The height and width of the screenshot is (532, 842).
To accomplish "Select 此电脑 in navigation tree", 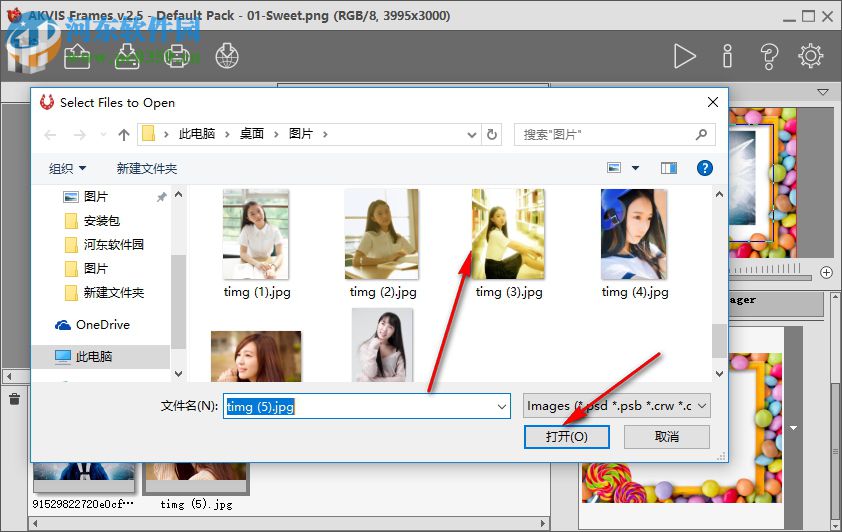I will click(x=93, y=356).
